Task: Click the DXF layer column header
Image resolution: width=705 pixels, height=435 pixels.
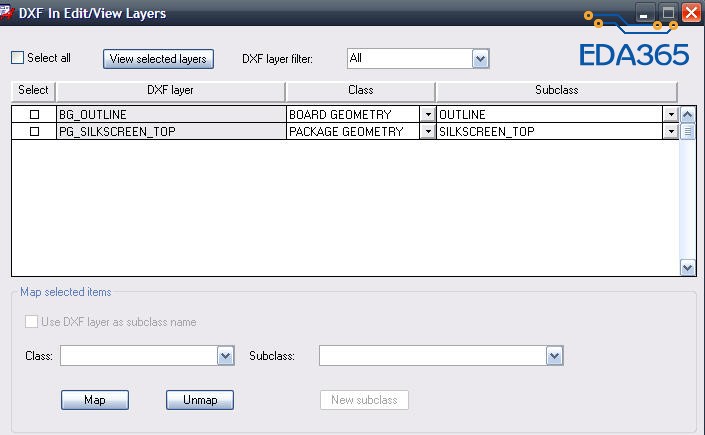Action: click(x=170, y=90)
